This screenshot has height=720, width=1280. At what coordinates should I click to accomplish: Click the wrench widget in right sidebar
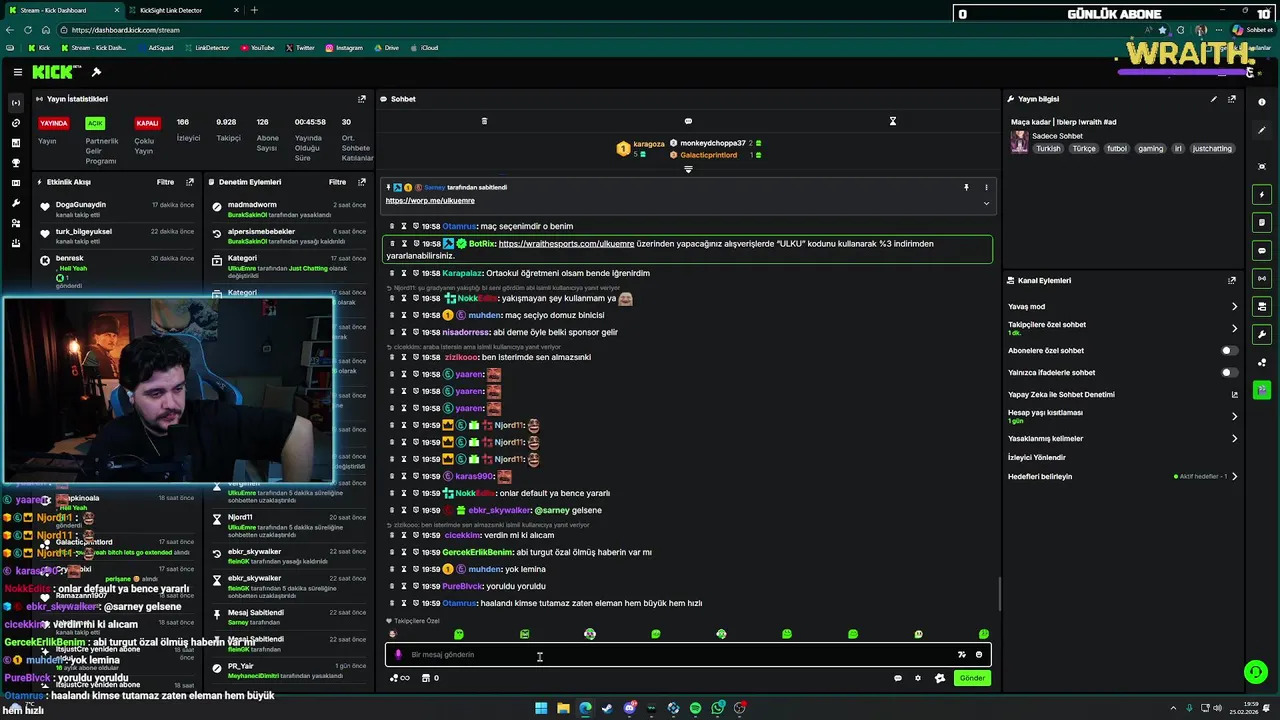1262,334
